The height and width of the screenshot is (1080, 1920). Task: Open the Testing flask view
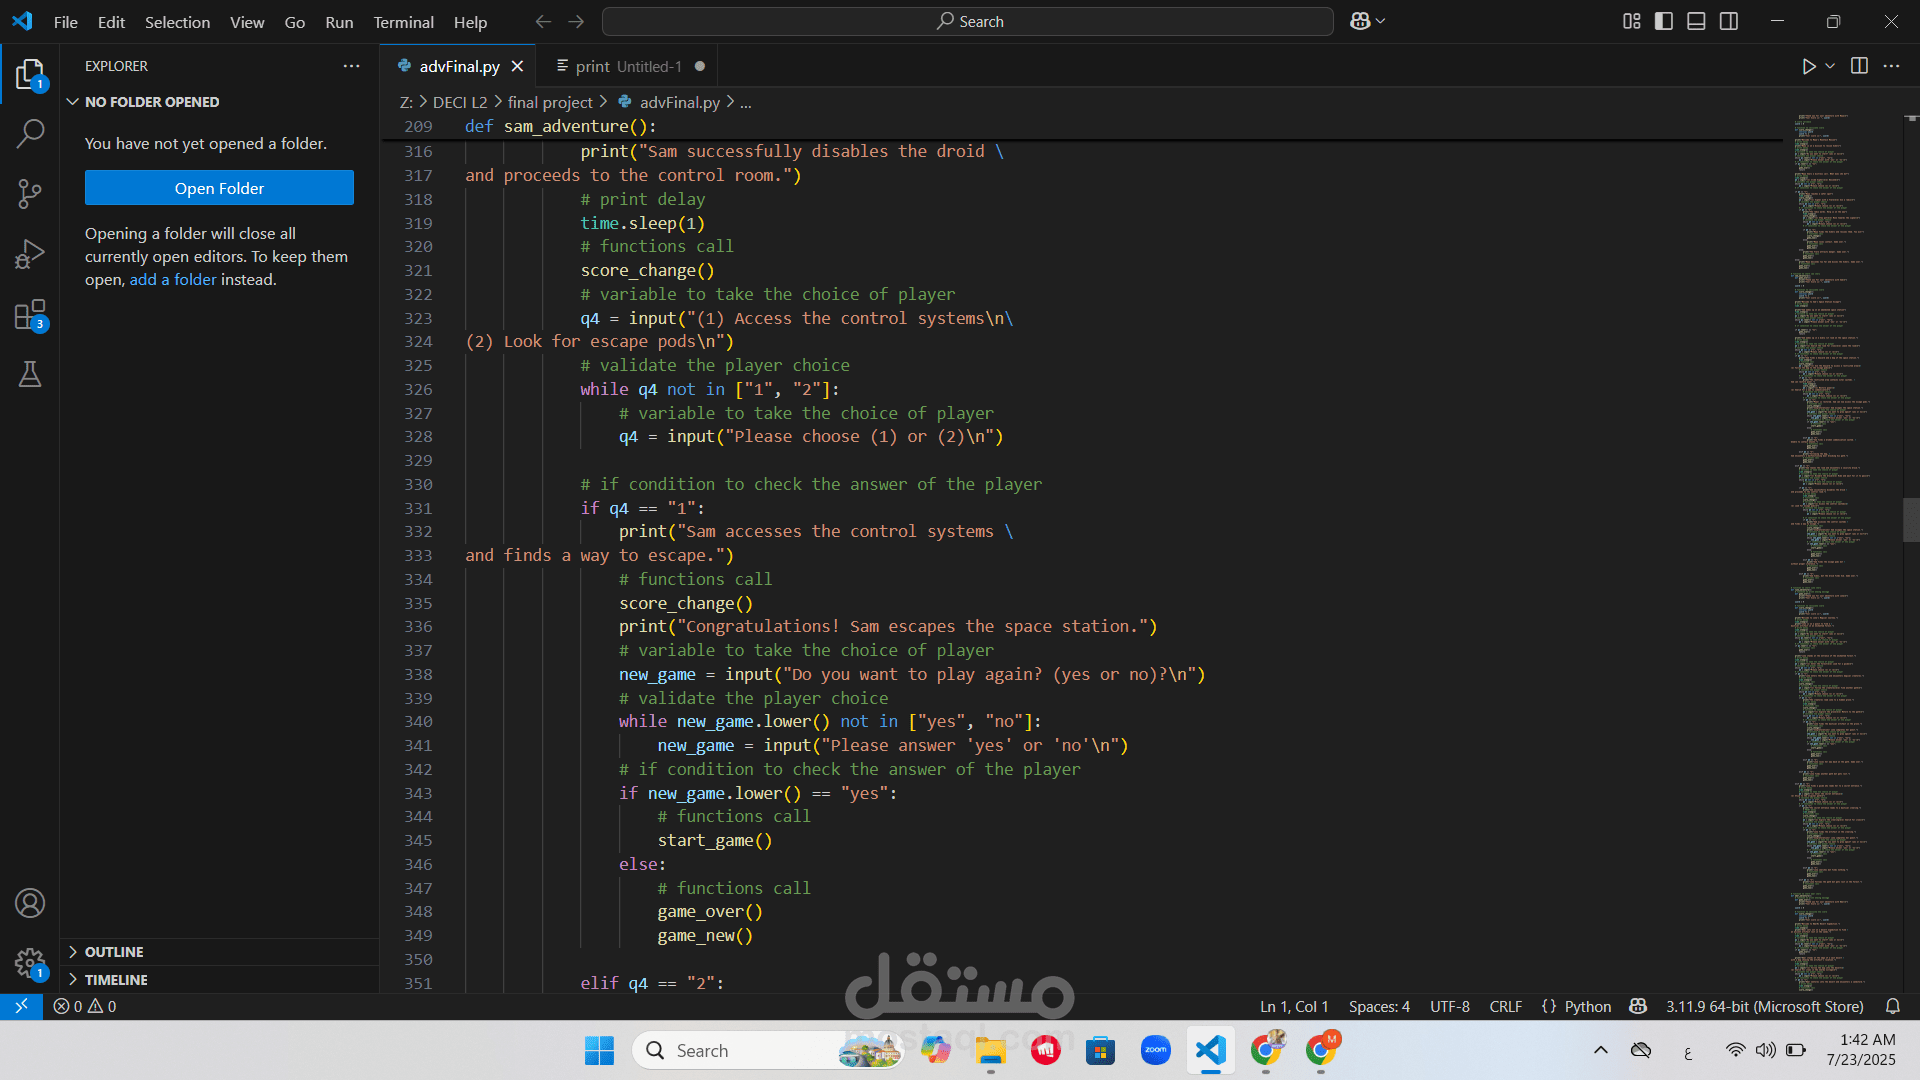[30, 375]
